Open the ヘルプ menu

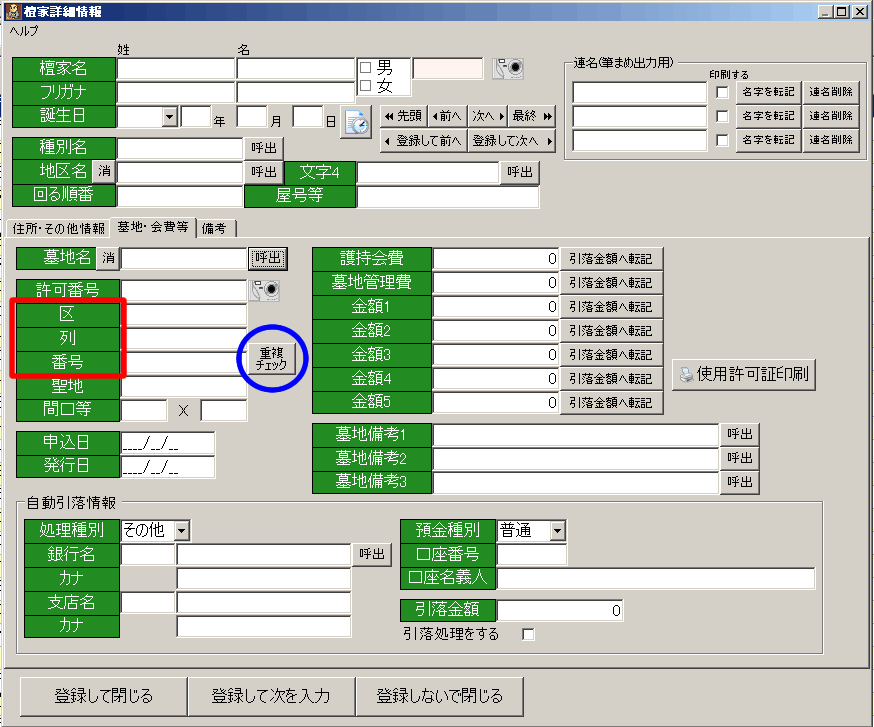[24, 31]
